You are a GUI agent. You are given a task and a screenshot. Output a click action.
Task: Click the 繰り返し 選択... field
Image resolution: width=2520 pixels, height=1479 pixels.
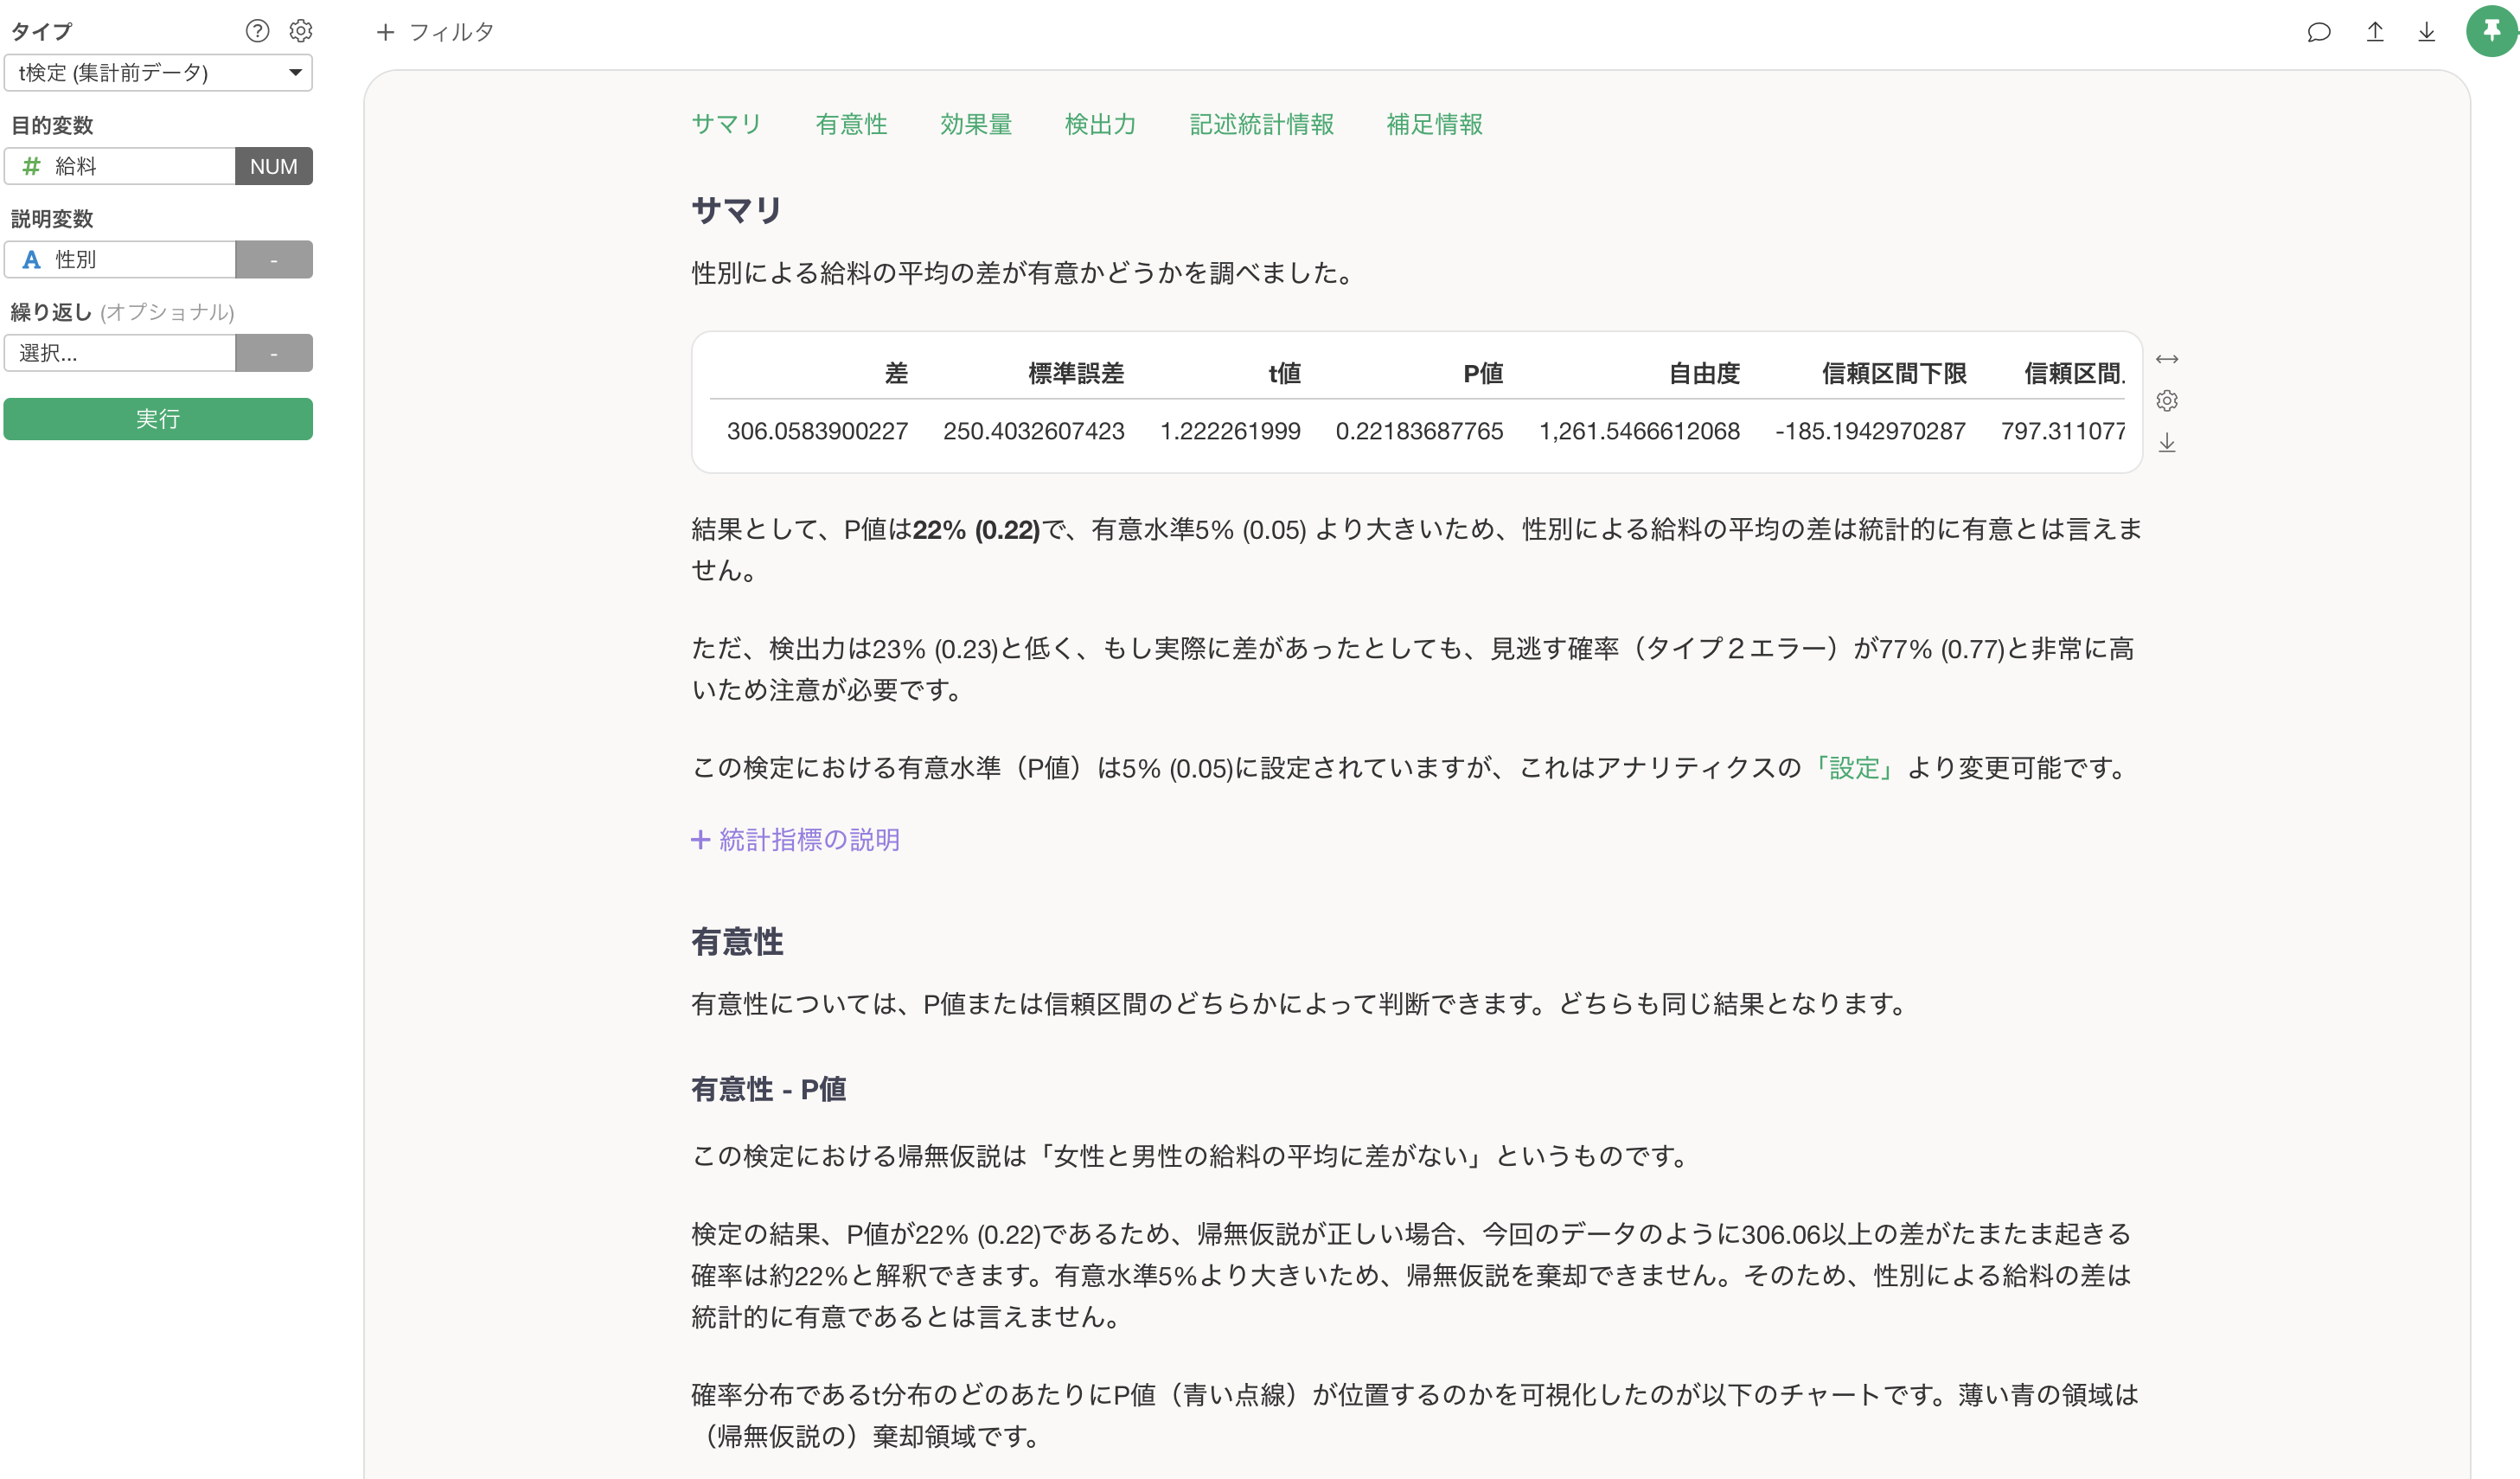tap(120, 353)
